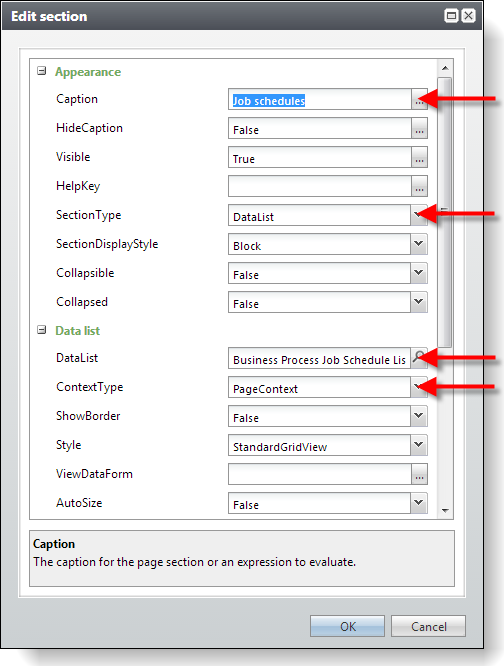This screenshot has height=666, width=504.
Task: Click the HelpKey ellipsis button
Action: pos(419,186)
